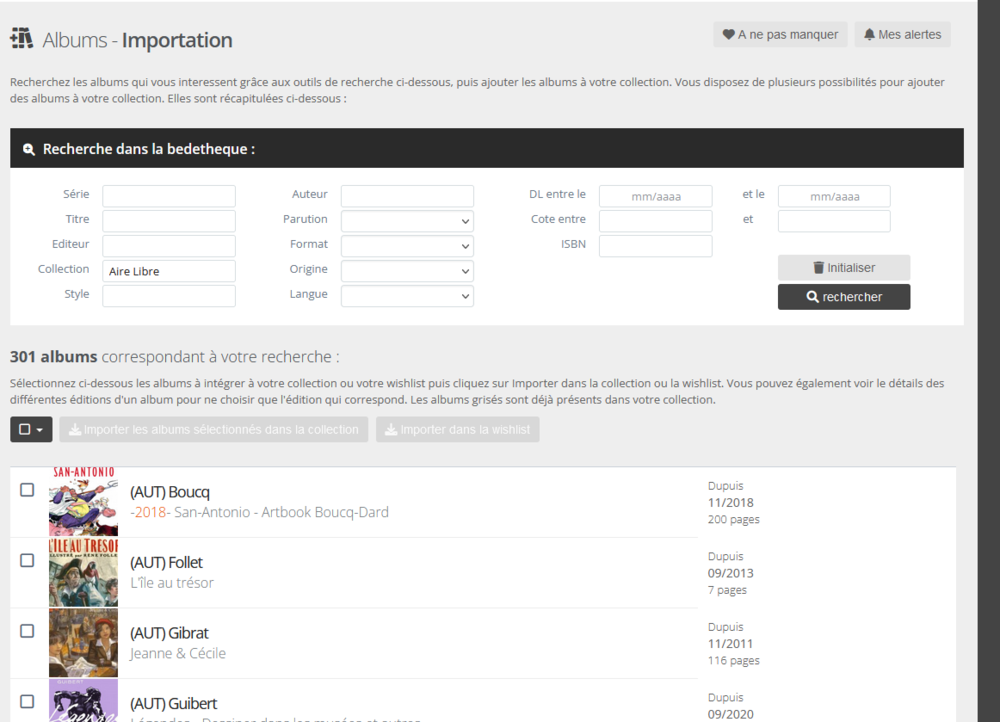
Task: Open L'île au trésor cover thumbnail
Action: (x=84, y=572)
